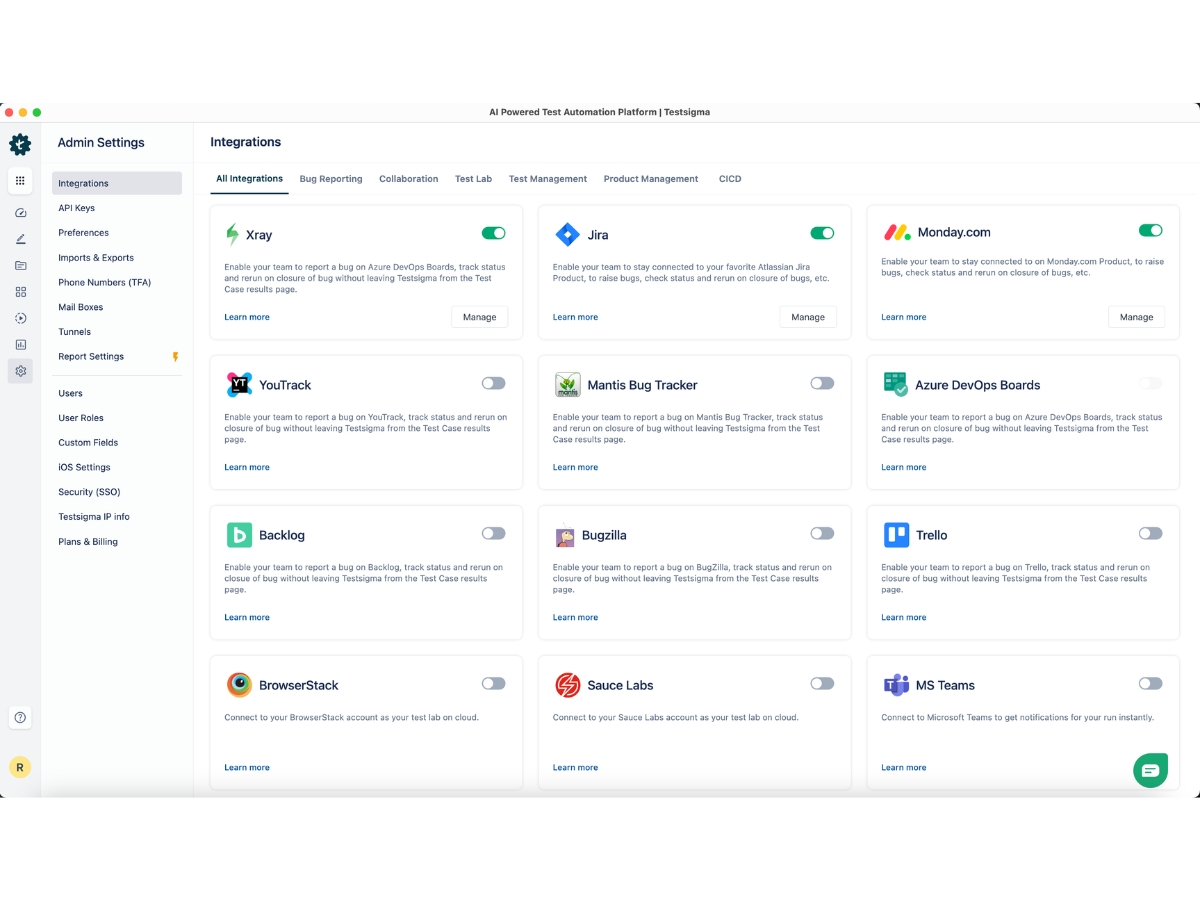Click the Trello logo icon
Viewport: 1200px width, 900px height.
(x=896, y=535)
